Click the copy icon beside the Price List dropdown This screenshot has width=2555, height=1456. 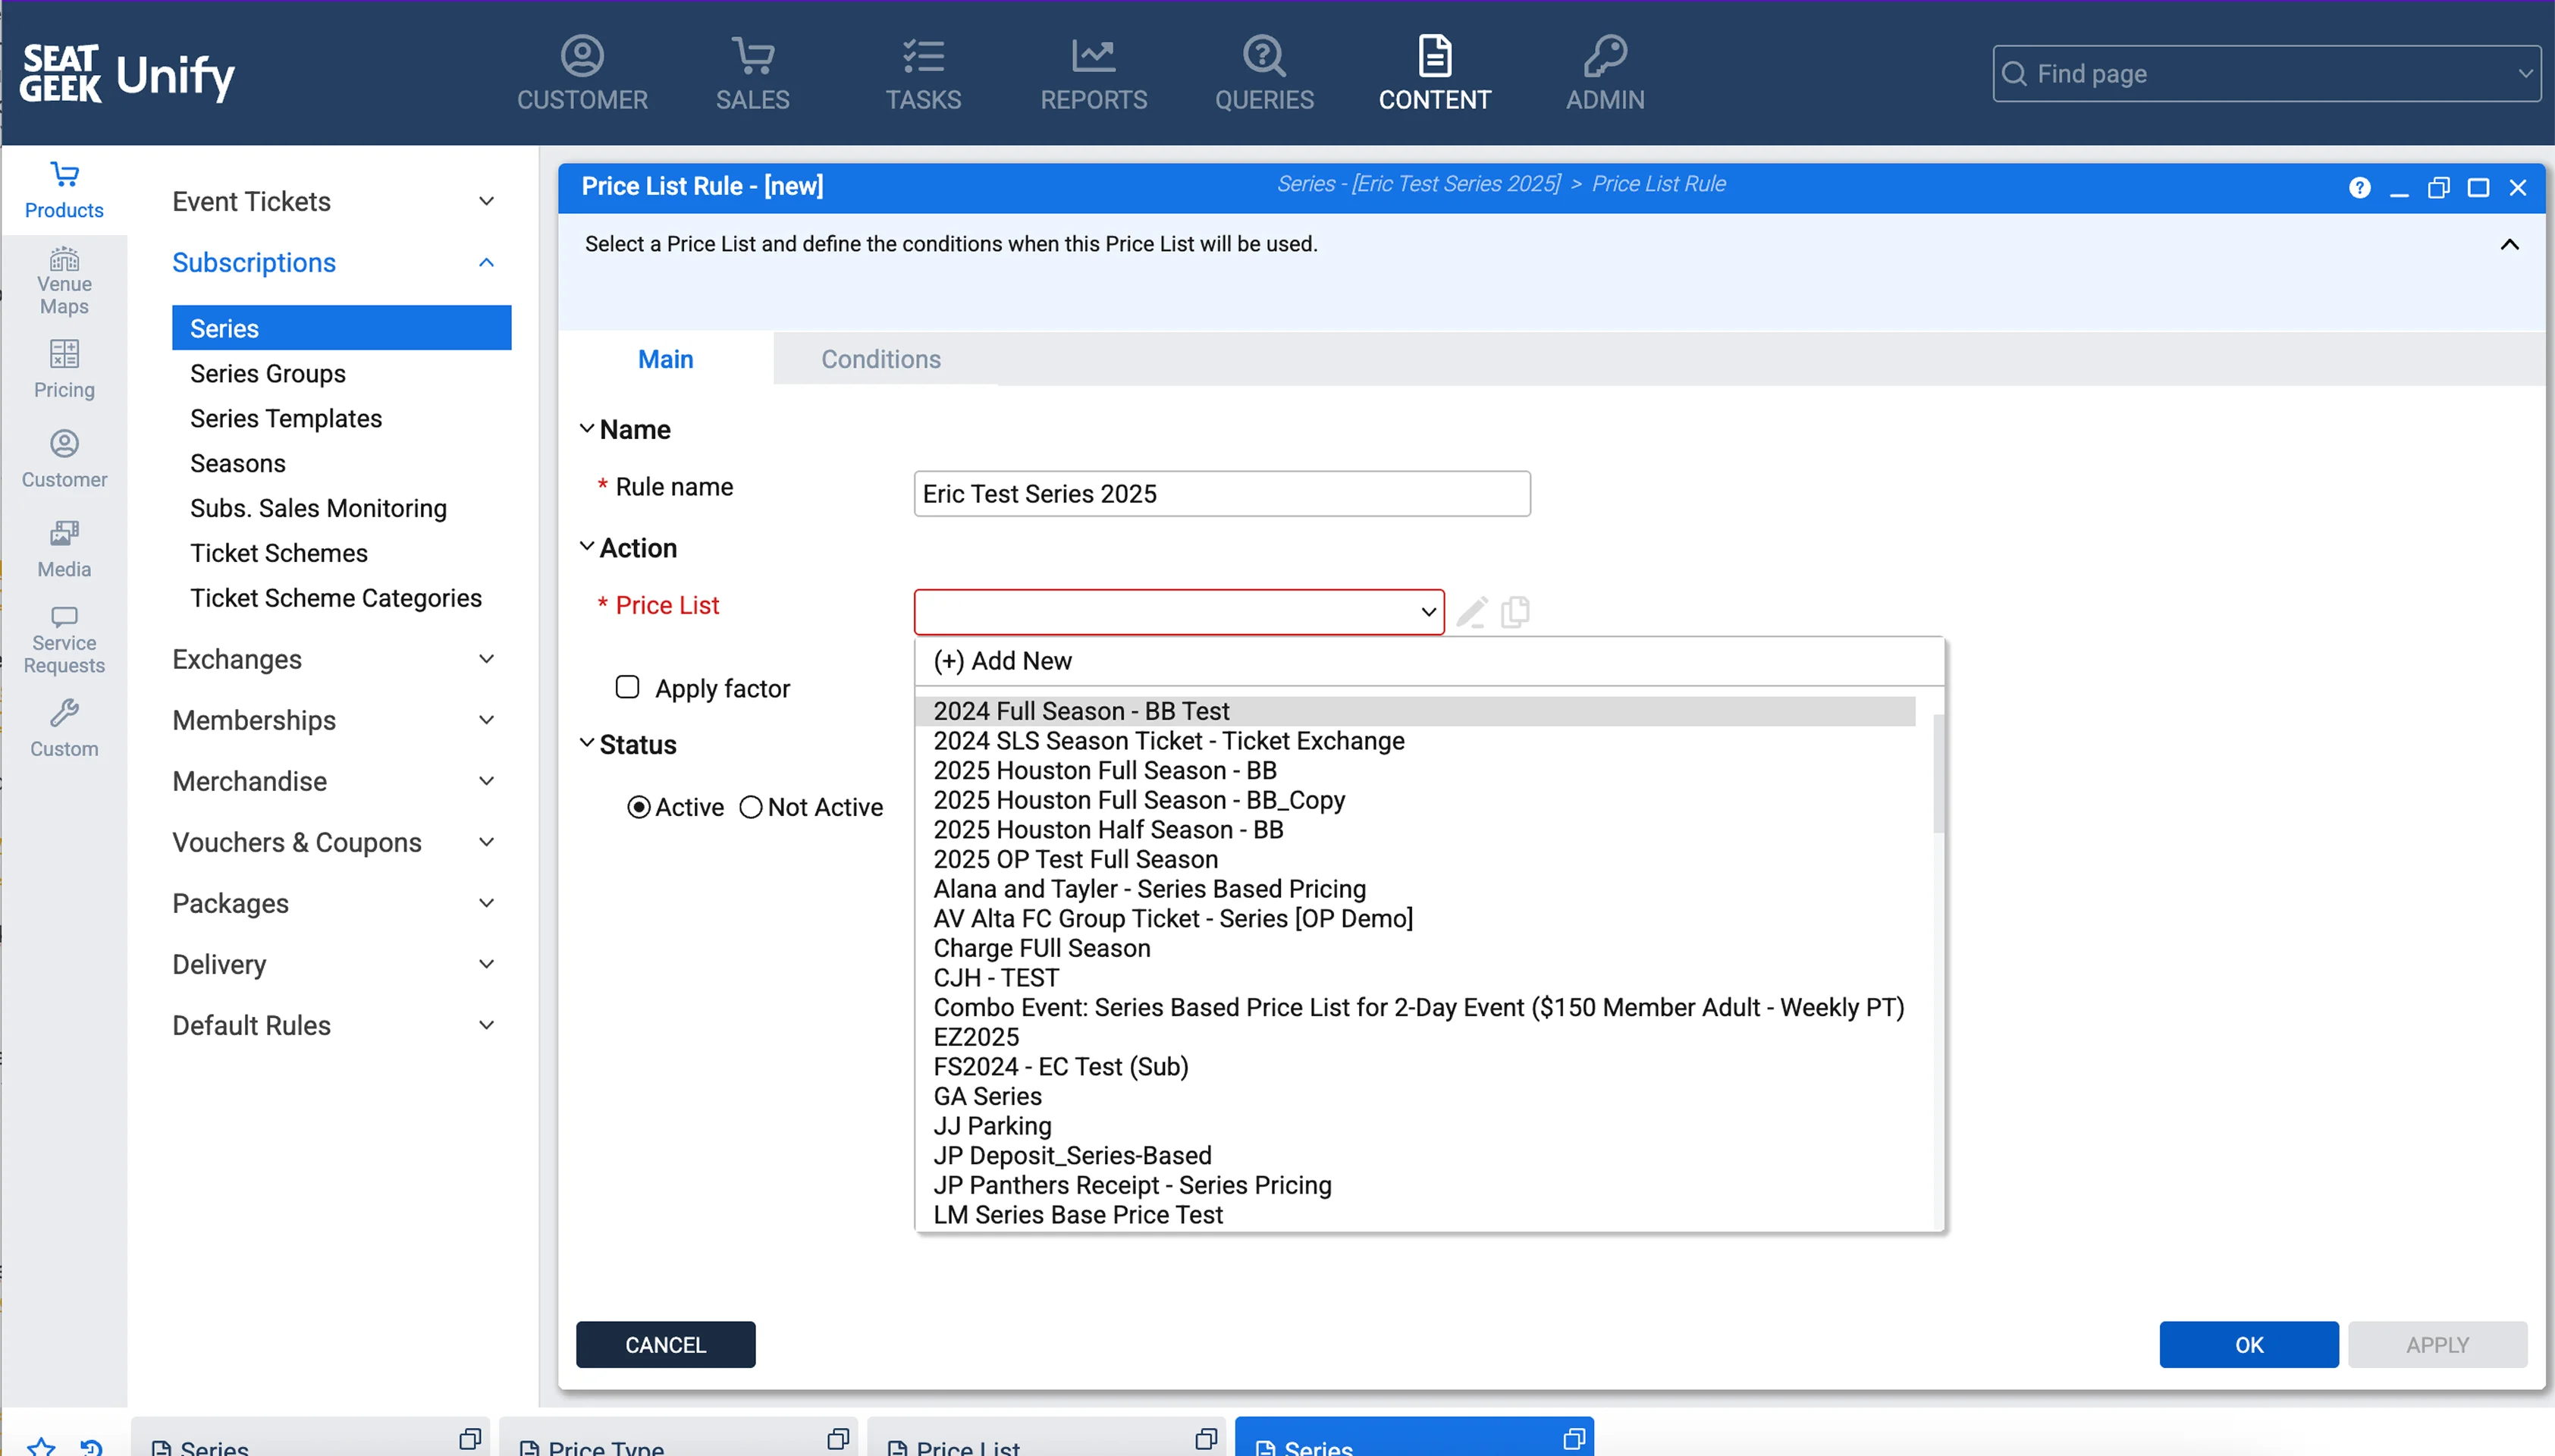[1514, 611]
